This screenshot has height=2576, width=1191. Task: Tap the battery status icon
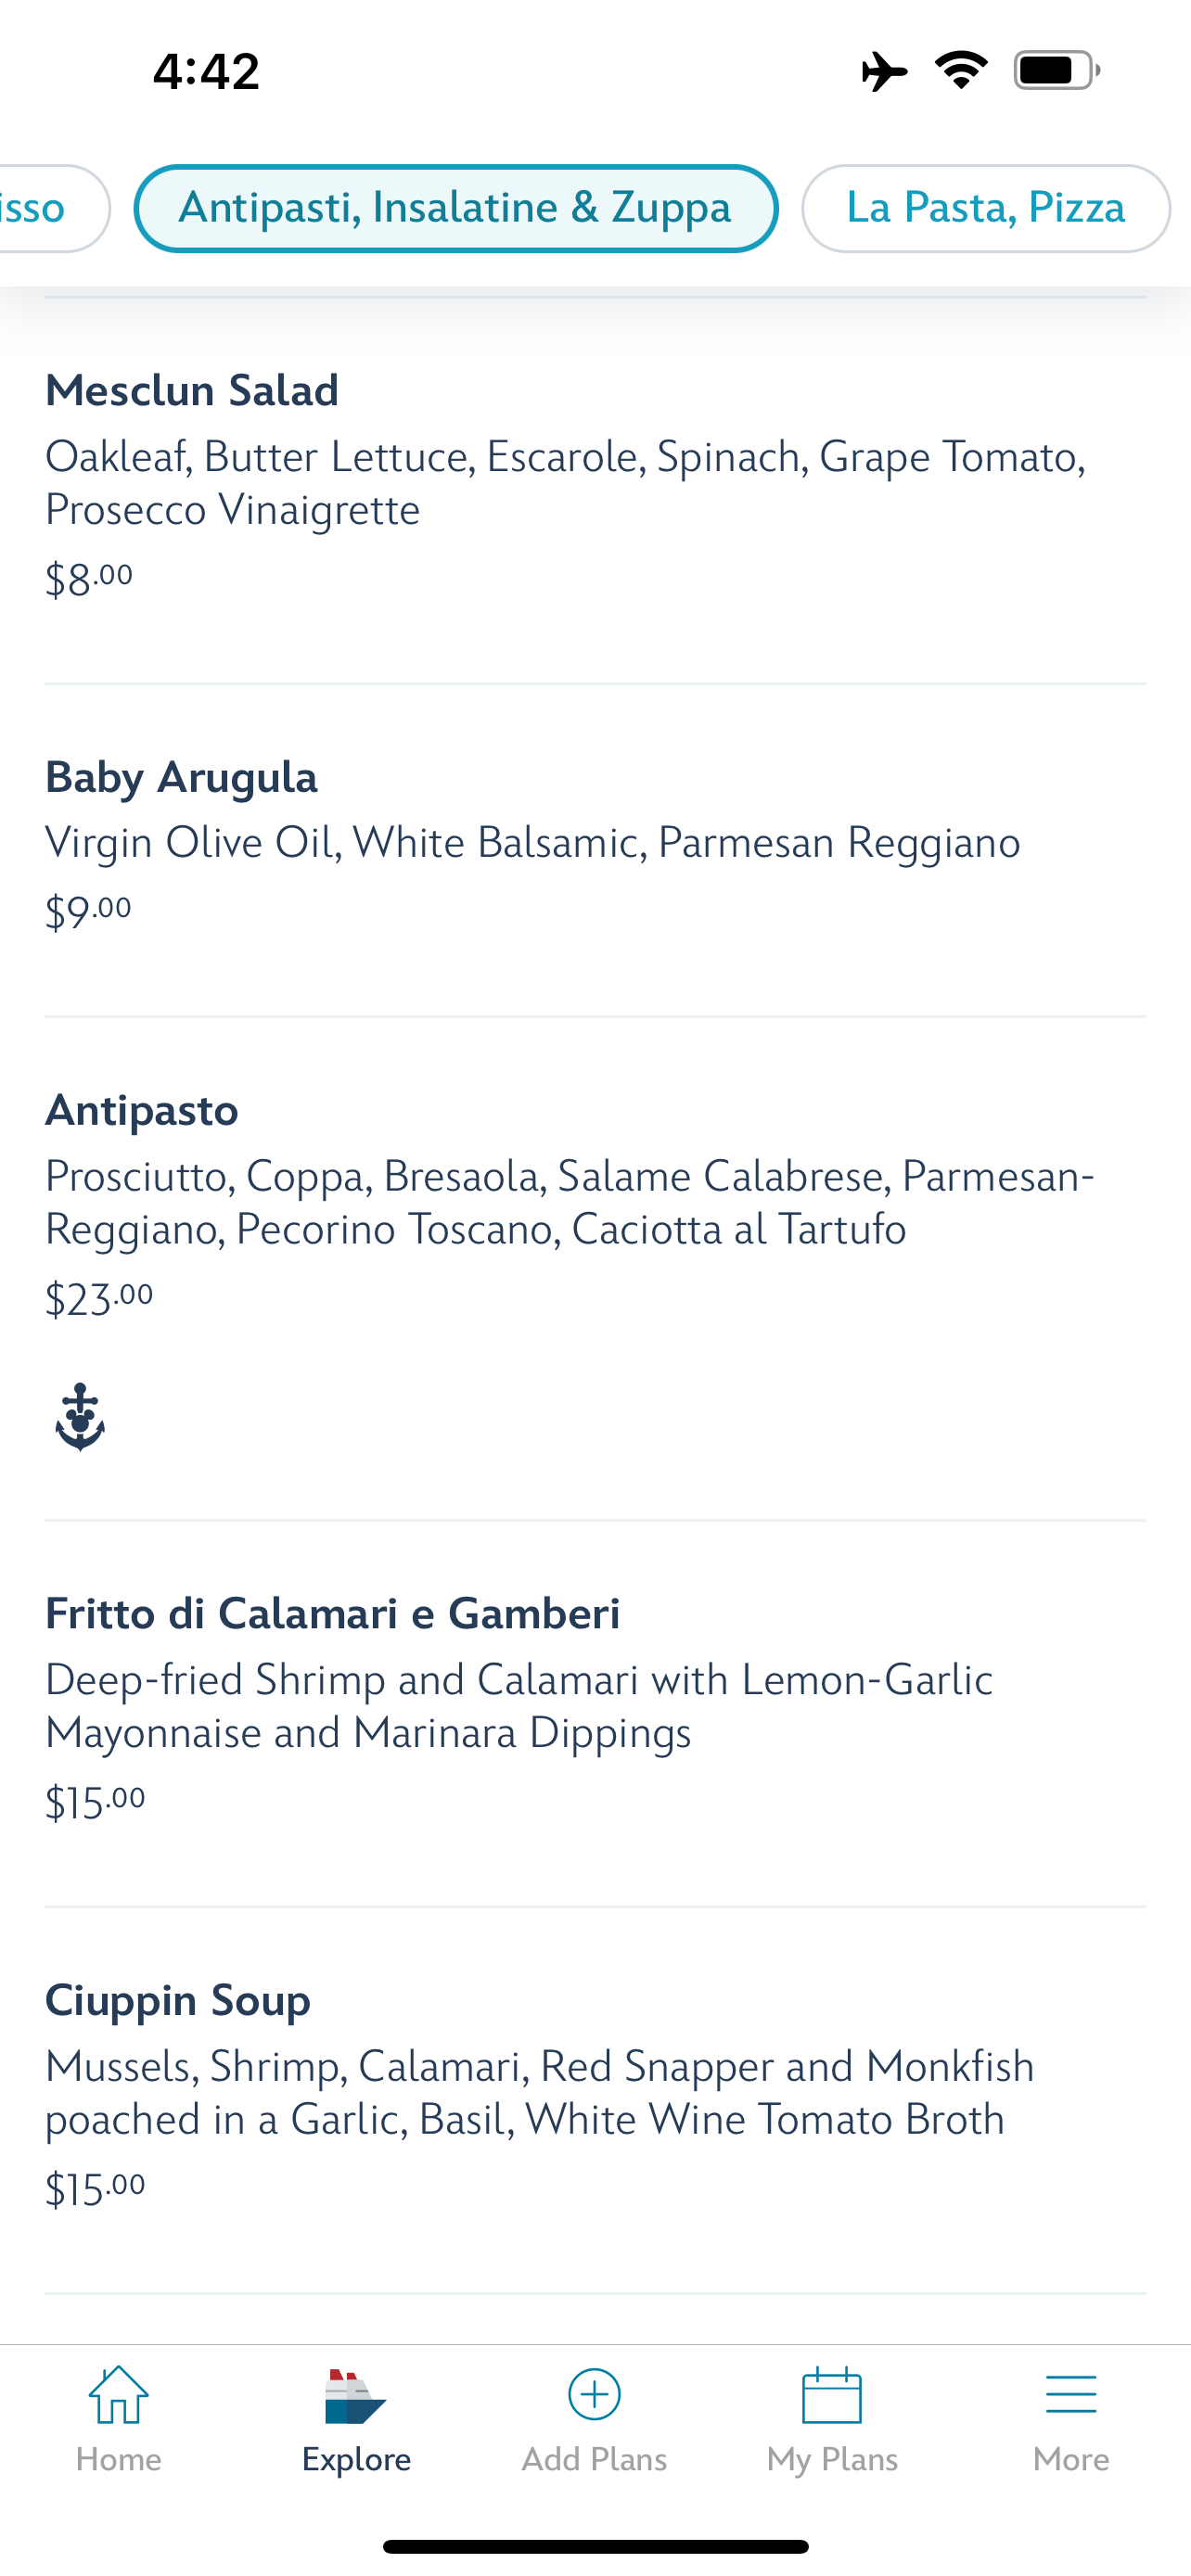point(1056,70)
